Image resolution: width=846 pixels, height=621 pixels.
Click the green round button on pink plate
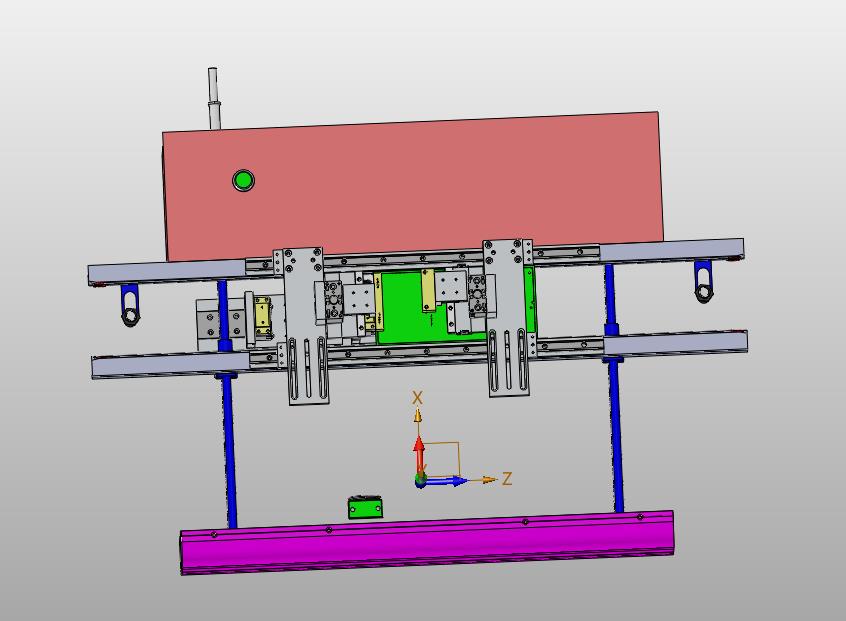point(243,180)
